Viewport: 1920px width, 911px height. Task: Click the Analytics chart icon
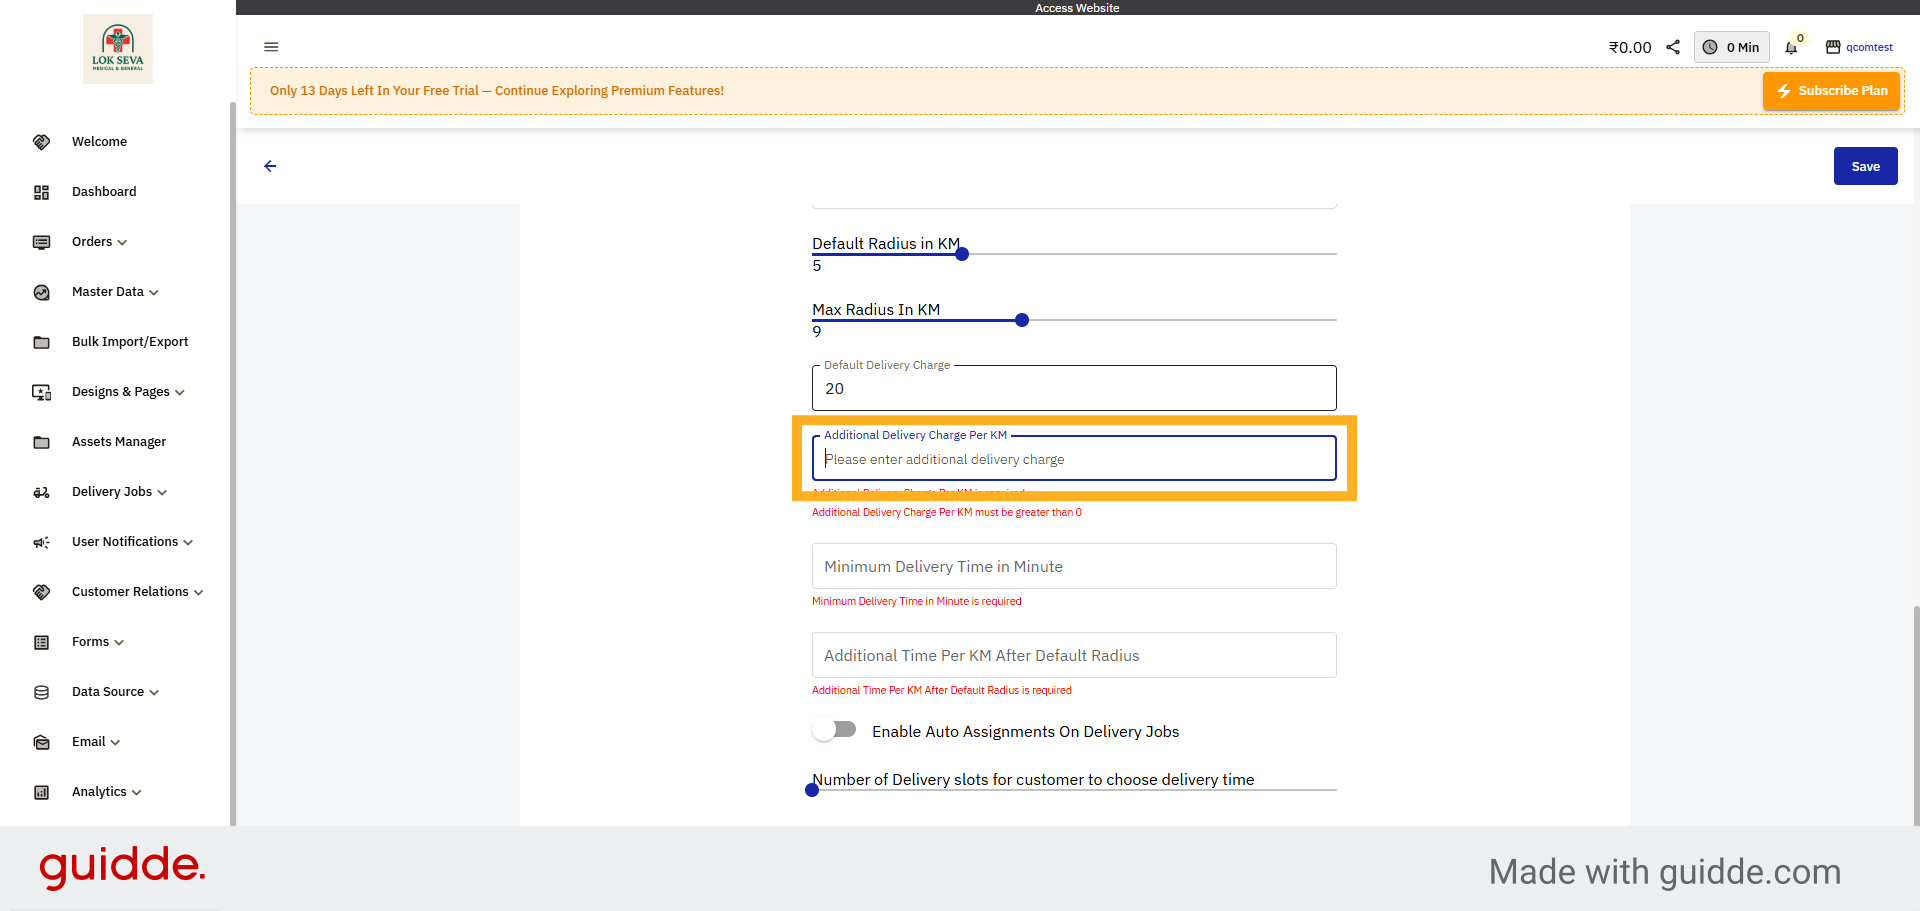click(41, 792)
